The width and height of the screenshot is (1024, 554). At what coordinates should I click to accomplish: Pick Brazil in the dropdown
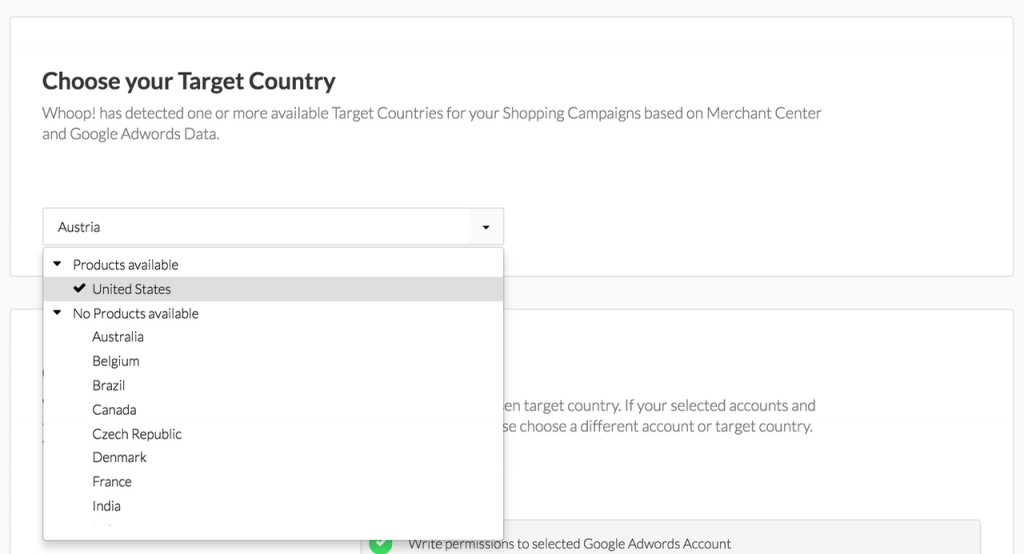(x=108, y=385)
